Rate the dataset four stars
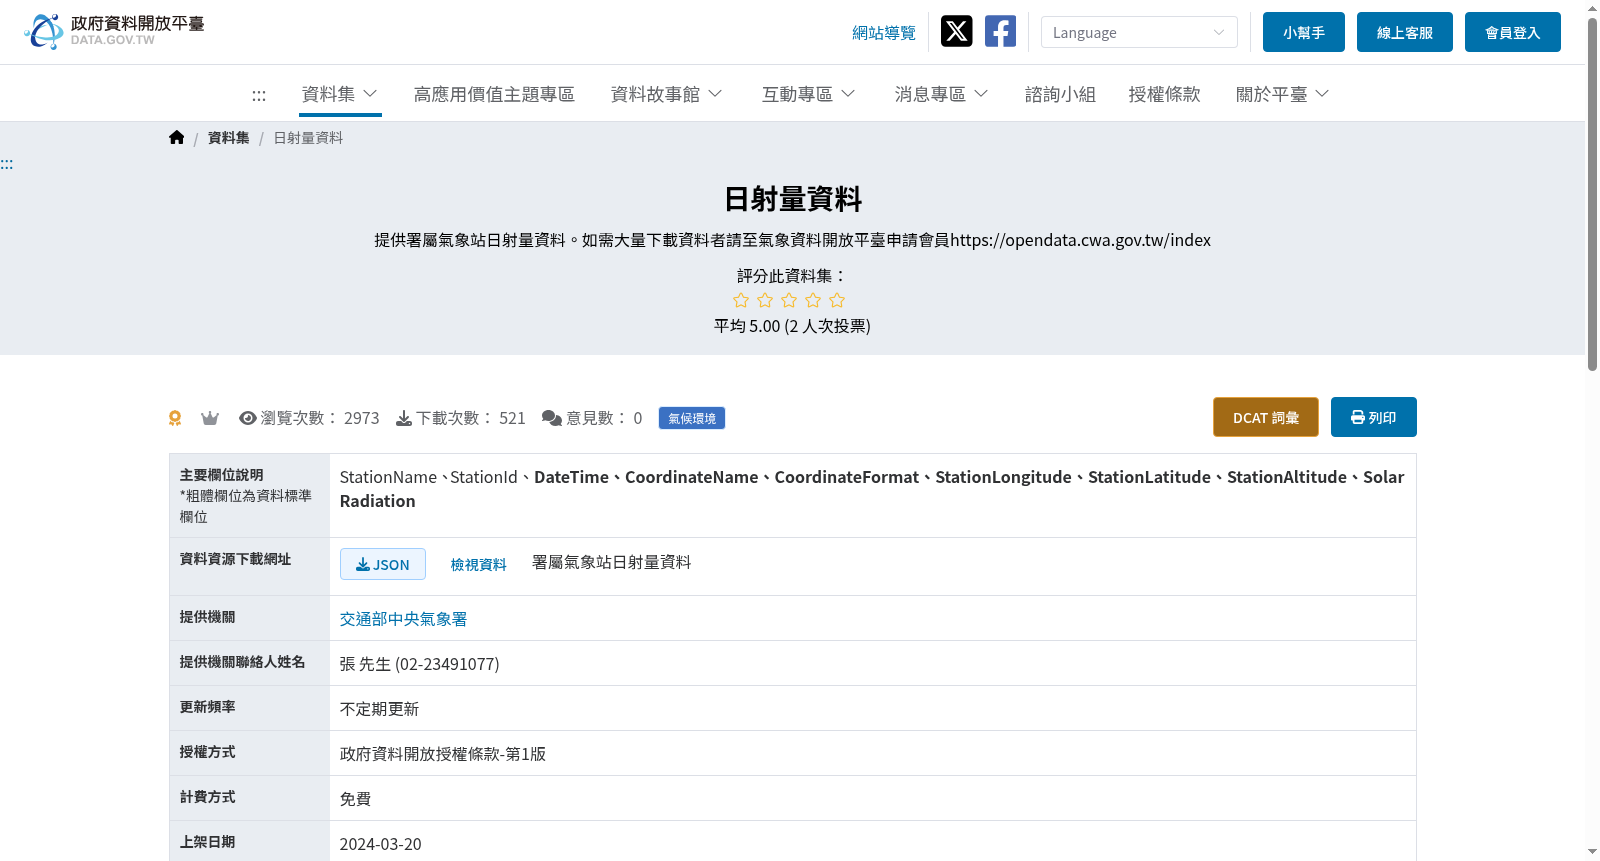Viewport: 1600px width, 861px height. pos(813,300)
